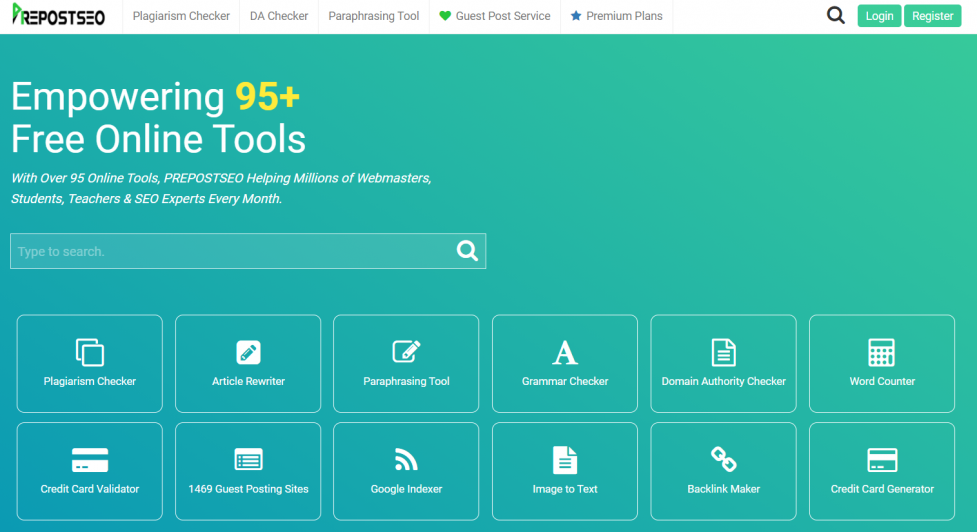Viewport: 977px width, 532px height.
Task: Click the Prepostseo logo
Action: coord(59,15)
